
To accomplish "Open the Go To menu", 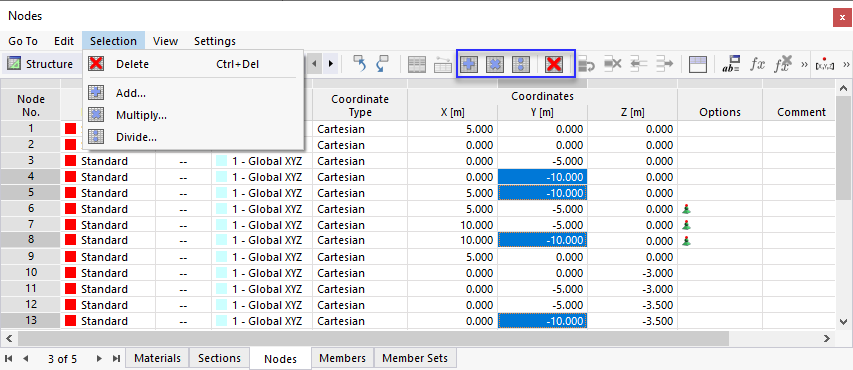I will pyautogui.click(x=23, y=41).
